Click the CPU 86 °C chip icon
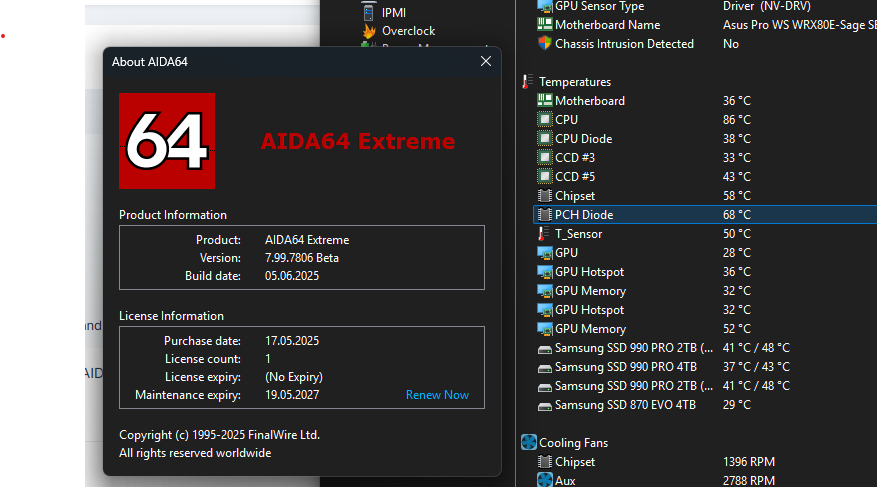This screenshot has height=487, width=877. point(544,120)
